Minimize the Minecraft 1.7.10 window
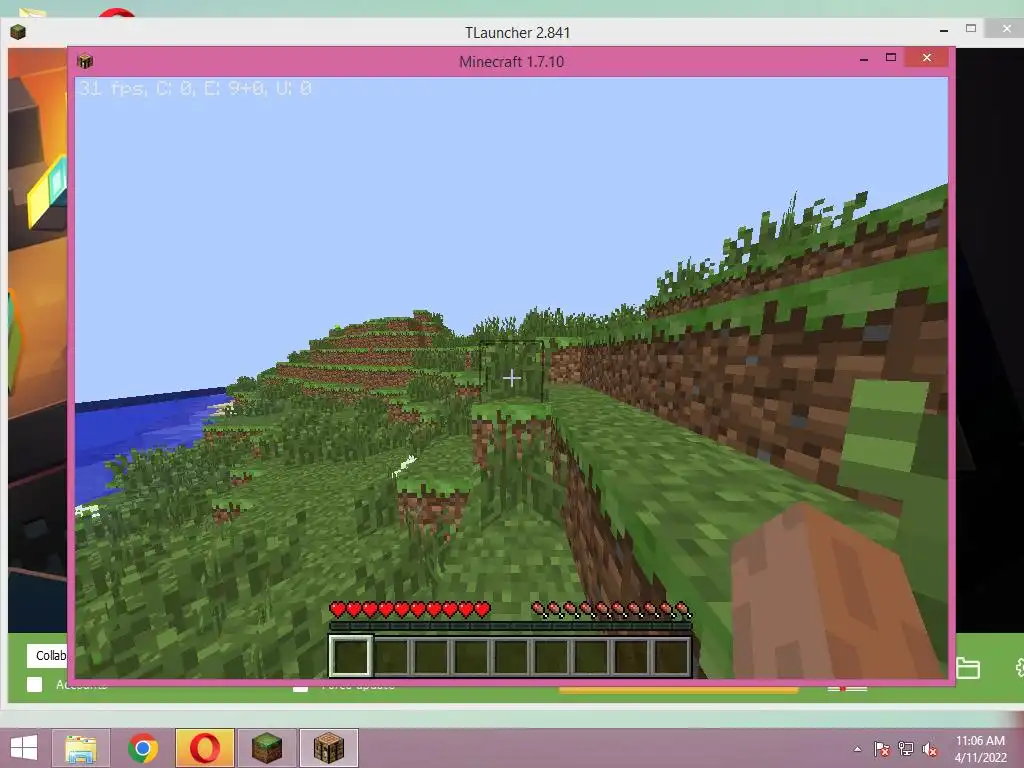 864,59
